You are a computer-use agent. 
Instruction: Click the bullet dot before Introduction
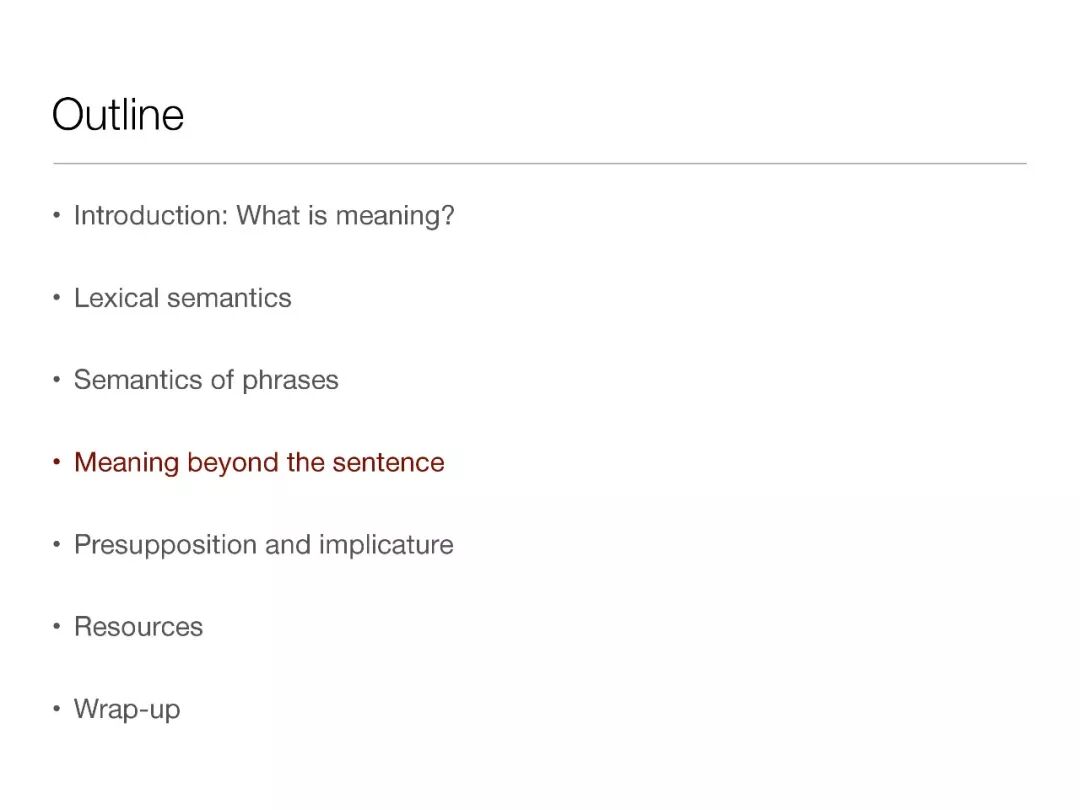[x=57, y=216]
